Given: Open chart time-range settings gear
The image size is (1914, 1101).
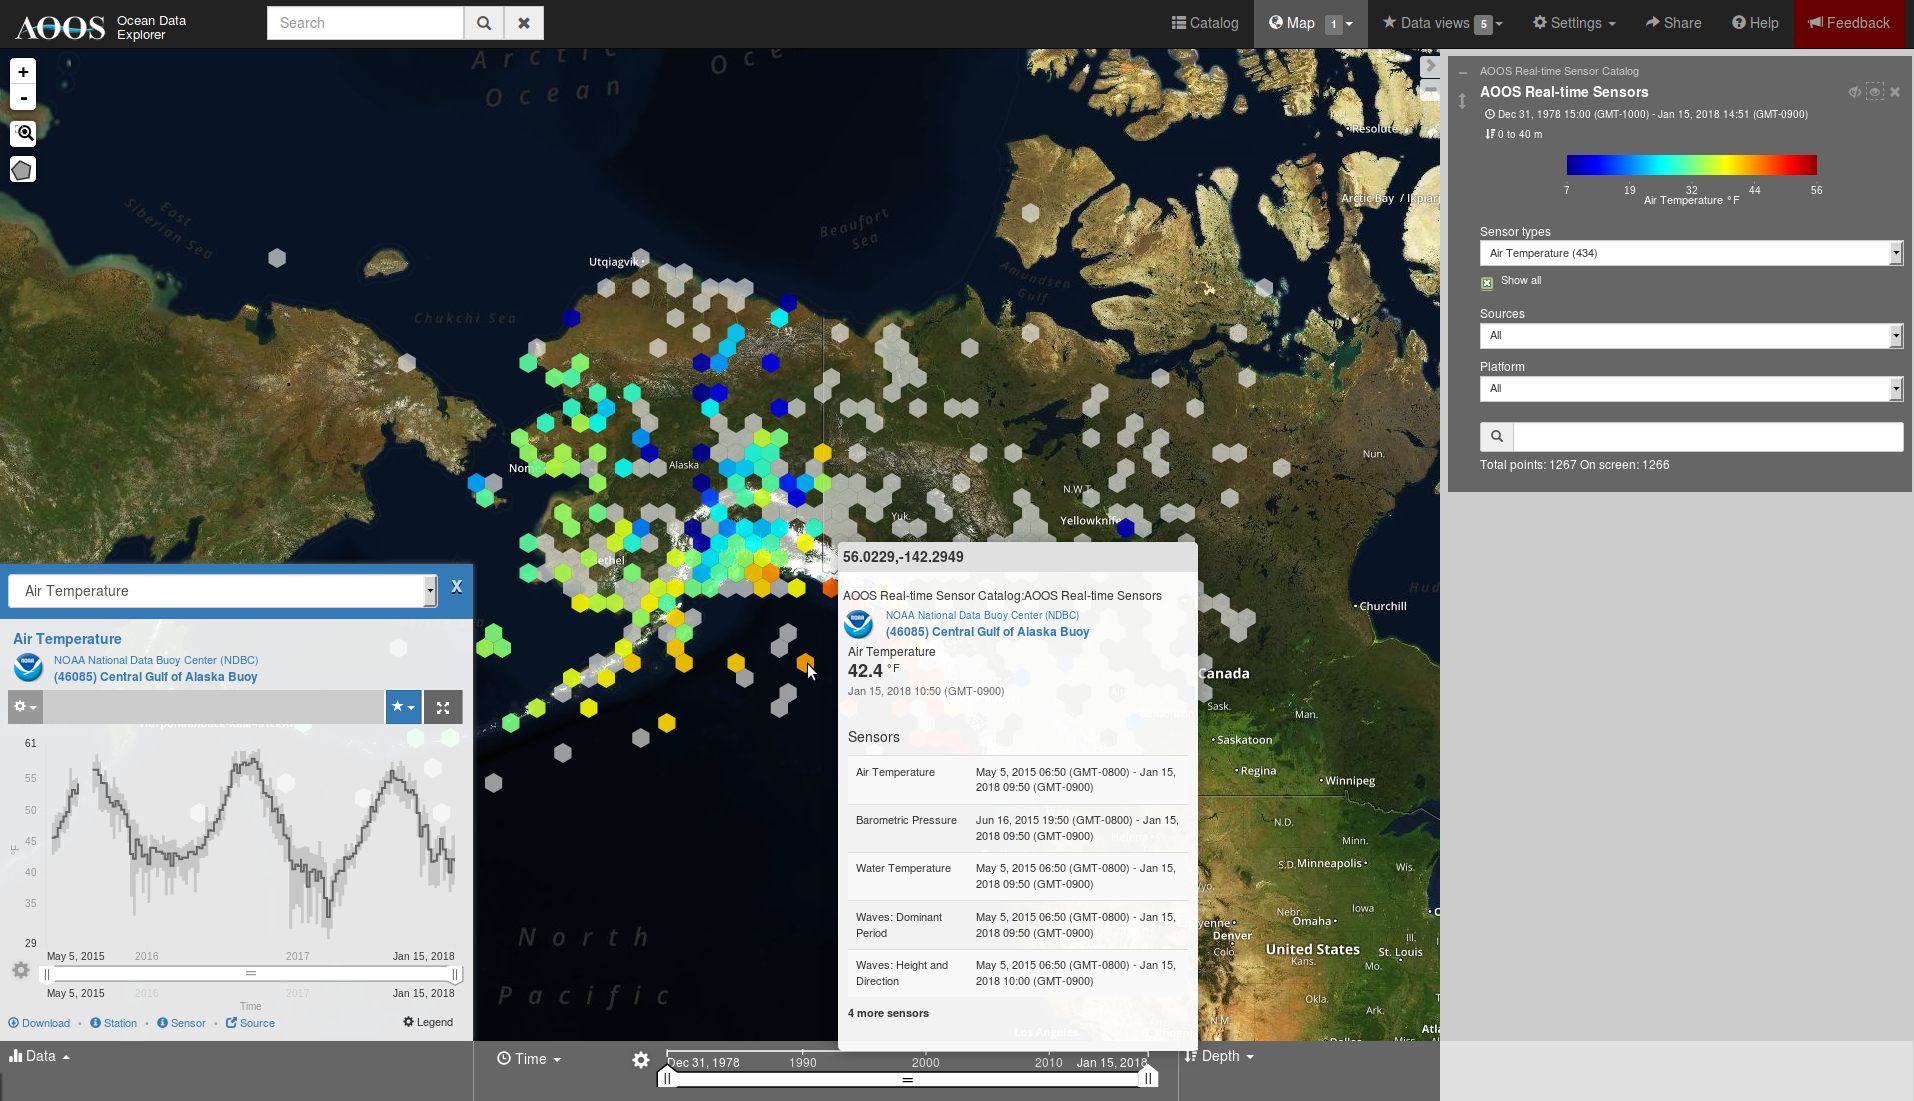Looking at the screenshot, I should (21, 970).
